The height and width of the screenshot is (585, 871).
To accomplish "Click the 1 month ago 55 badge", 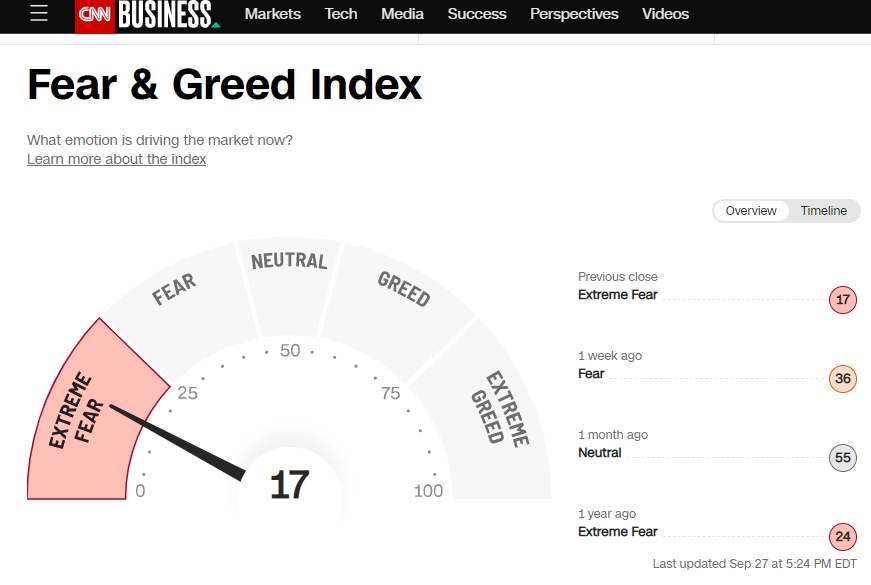I will coord(843,458).
